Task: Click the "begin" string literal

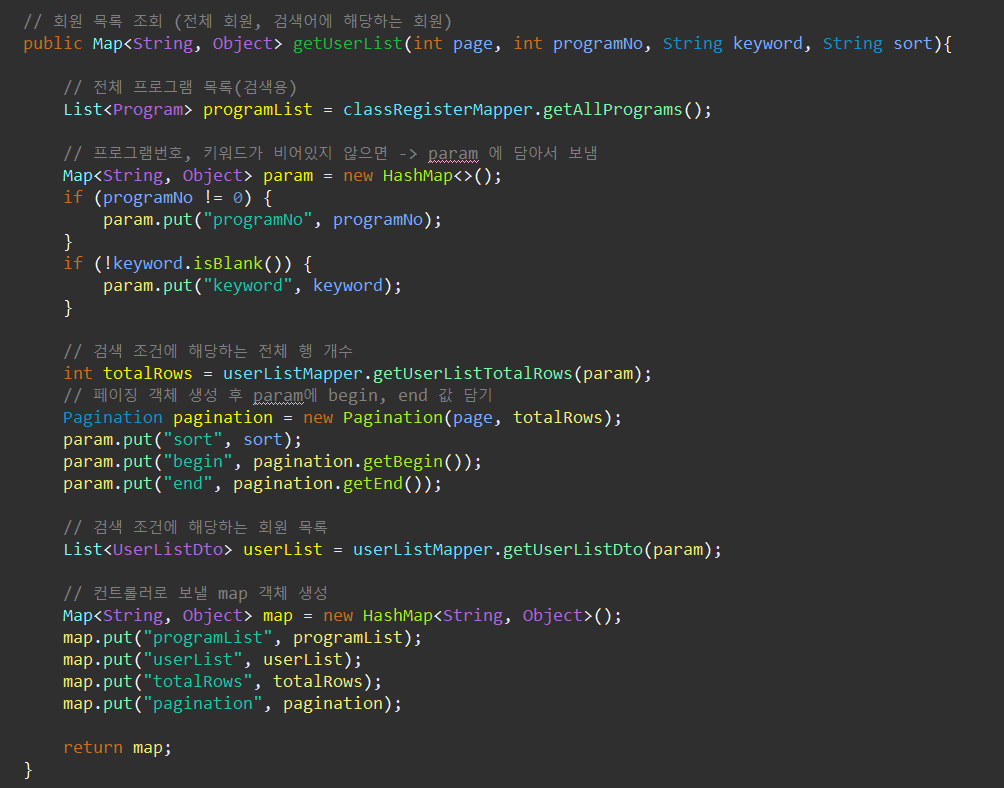Action: pyautogui.click(x=198, y=462)
